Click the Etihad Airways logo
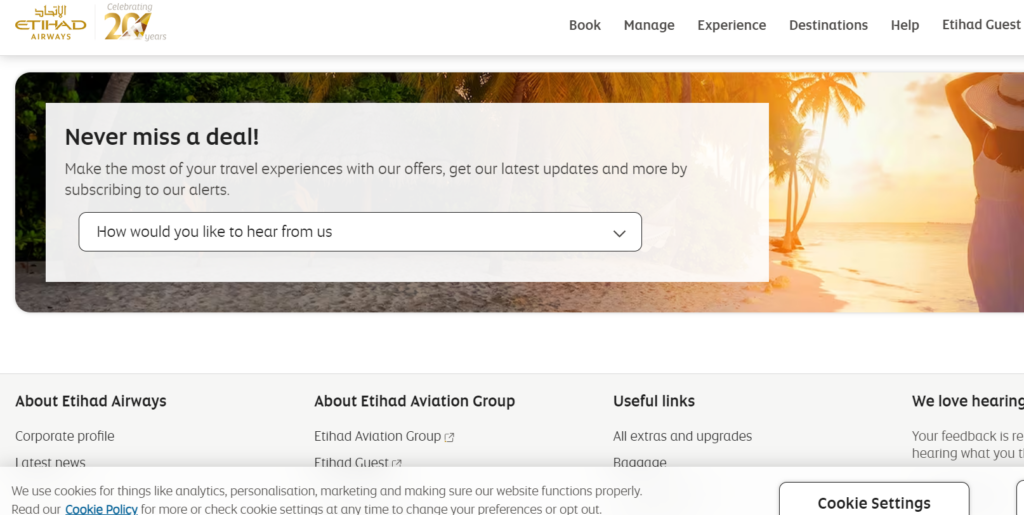This screenshot has width=1024, height=515. coord(50,23)
